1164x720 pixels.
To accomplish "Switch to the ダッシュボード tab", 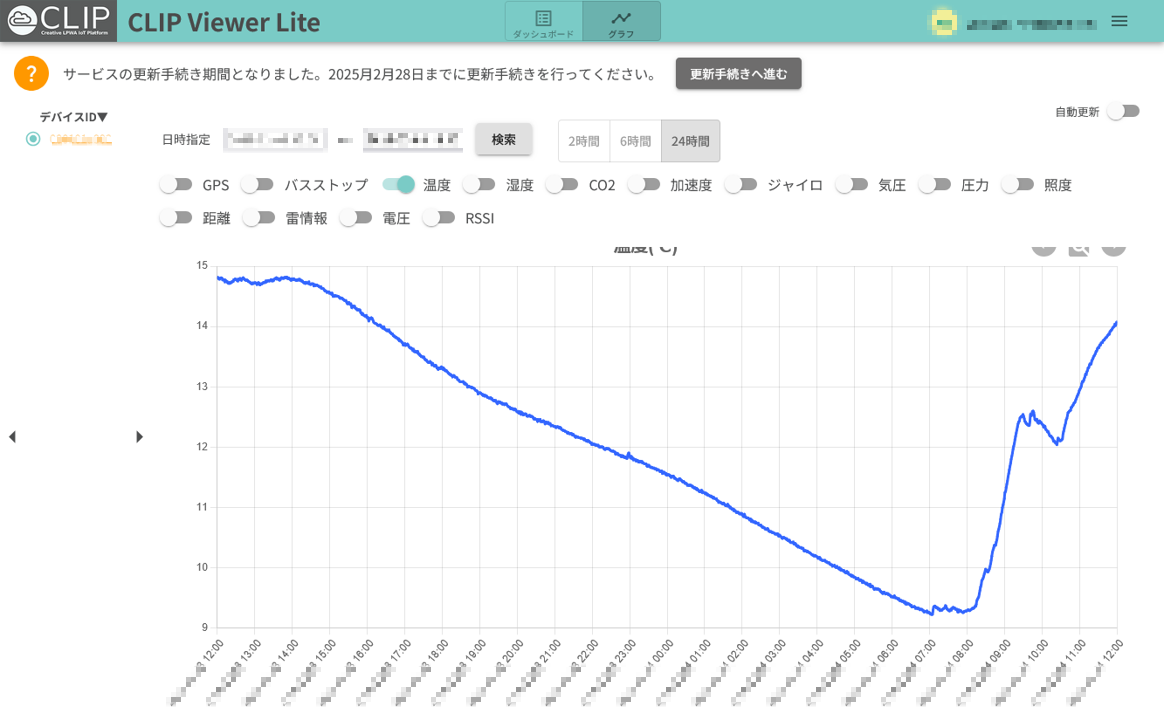I will click(543, 22).
